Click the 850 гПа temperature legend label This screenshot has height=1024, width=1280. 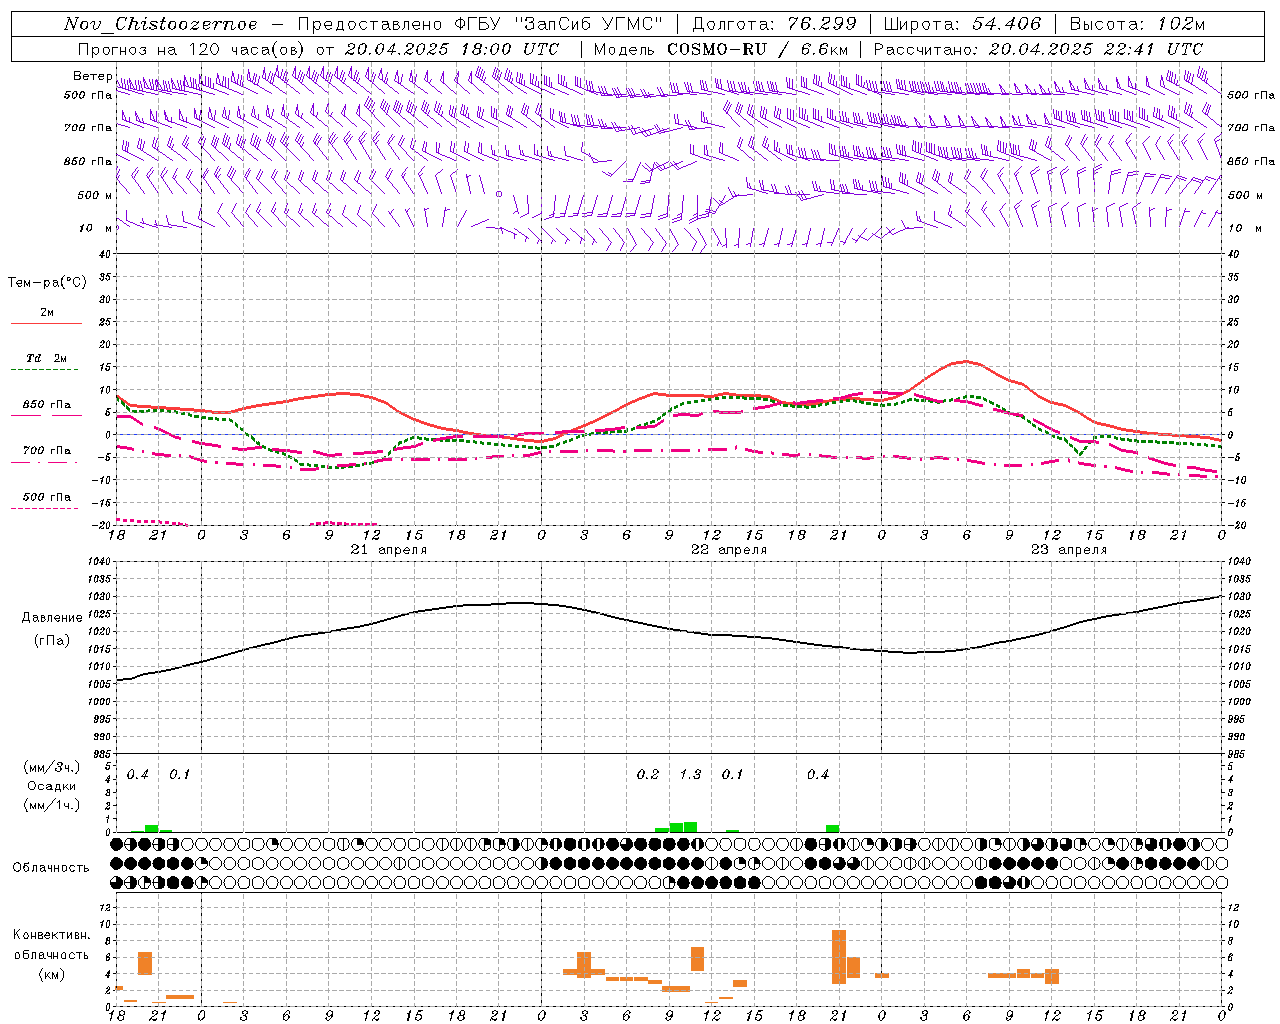pos(47,405)
